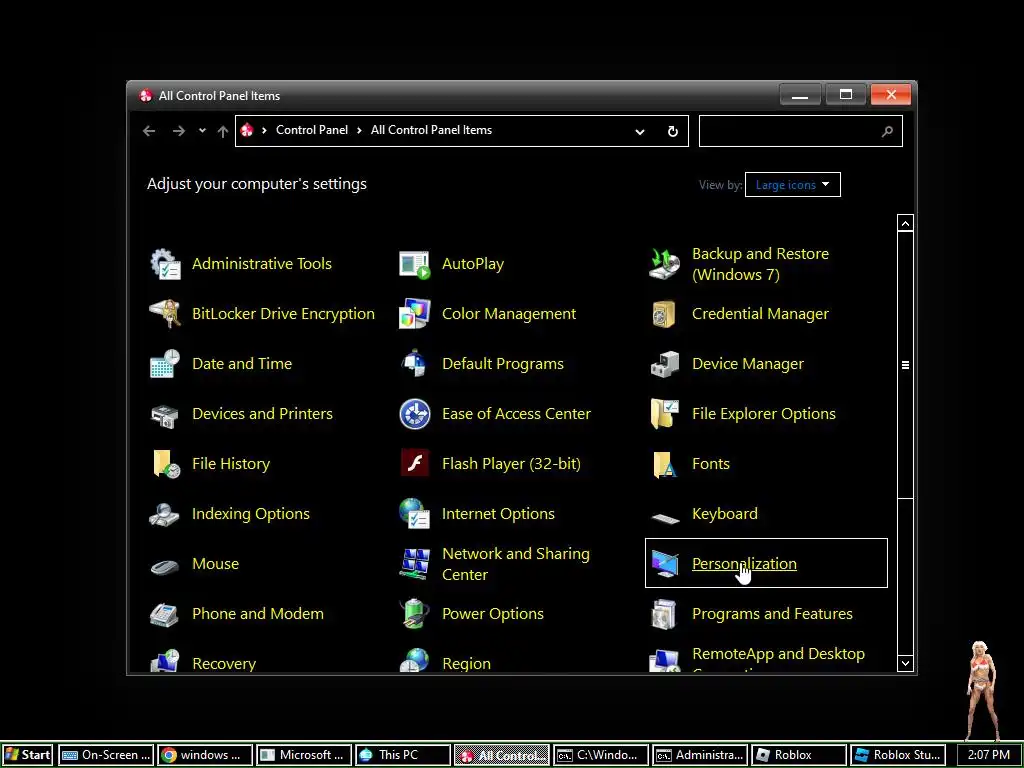Viewport: 1024px width, 768px height.
Task: Open Phone and Modem icon
Action: [165, 614]
